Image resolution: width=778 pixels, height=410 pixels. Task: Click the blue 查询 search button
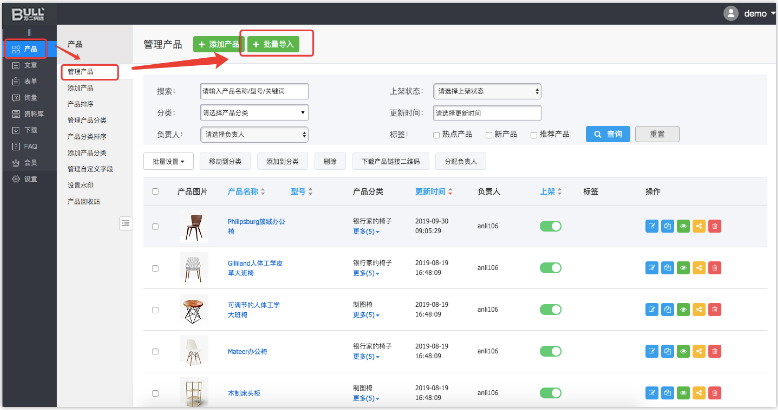[x=608, y=133]
